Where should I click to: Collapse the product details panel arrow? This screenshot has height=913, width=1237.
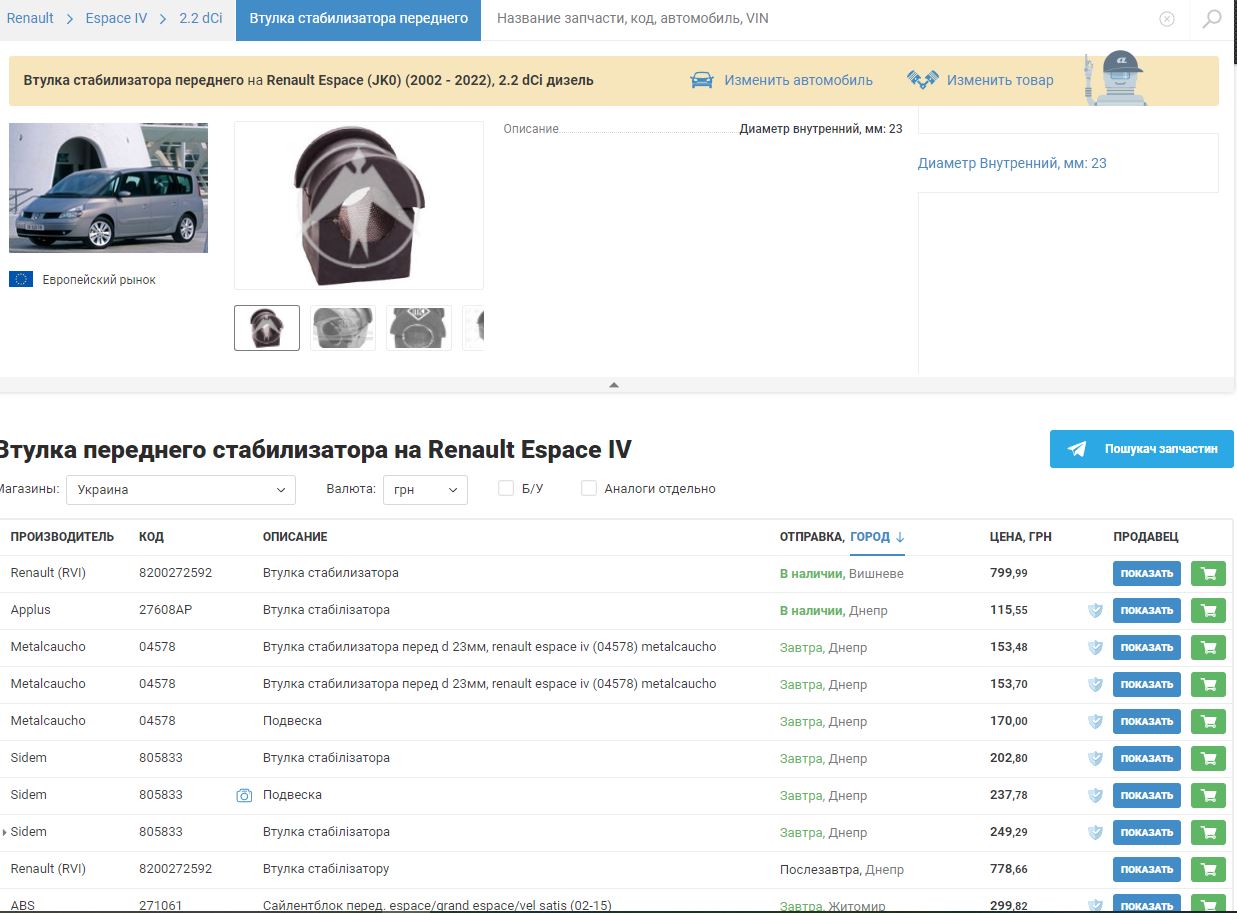[x=614, y=385]
